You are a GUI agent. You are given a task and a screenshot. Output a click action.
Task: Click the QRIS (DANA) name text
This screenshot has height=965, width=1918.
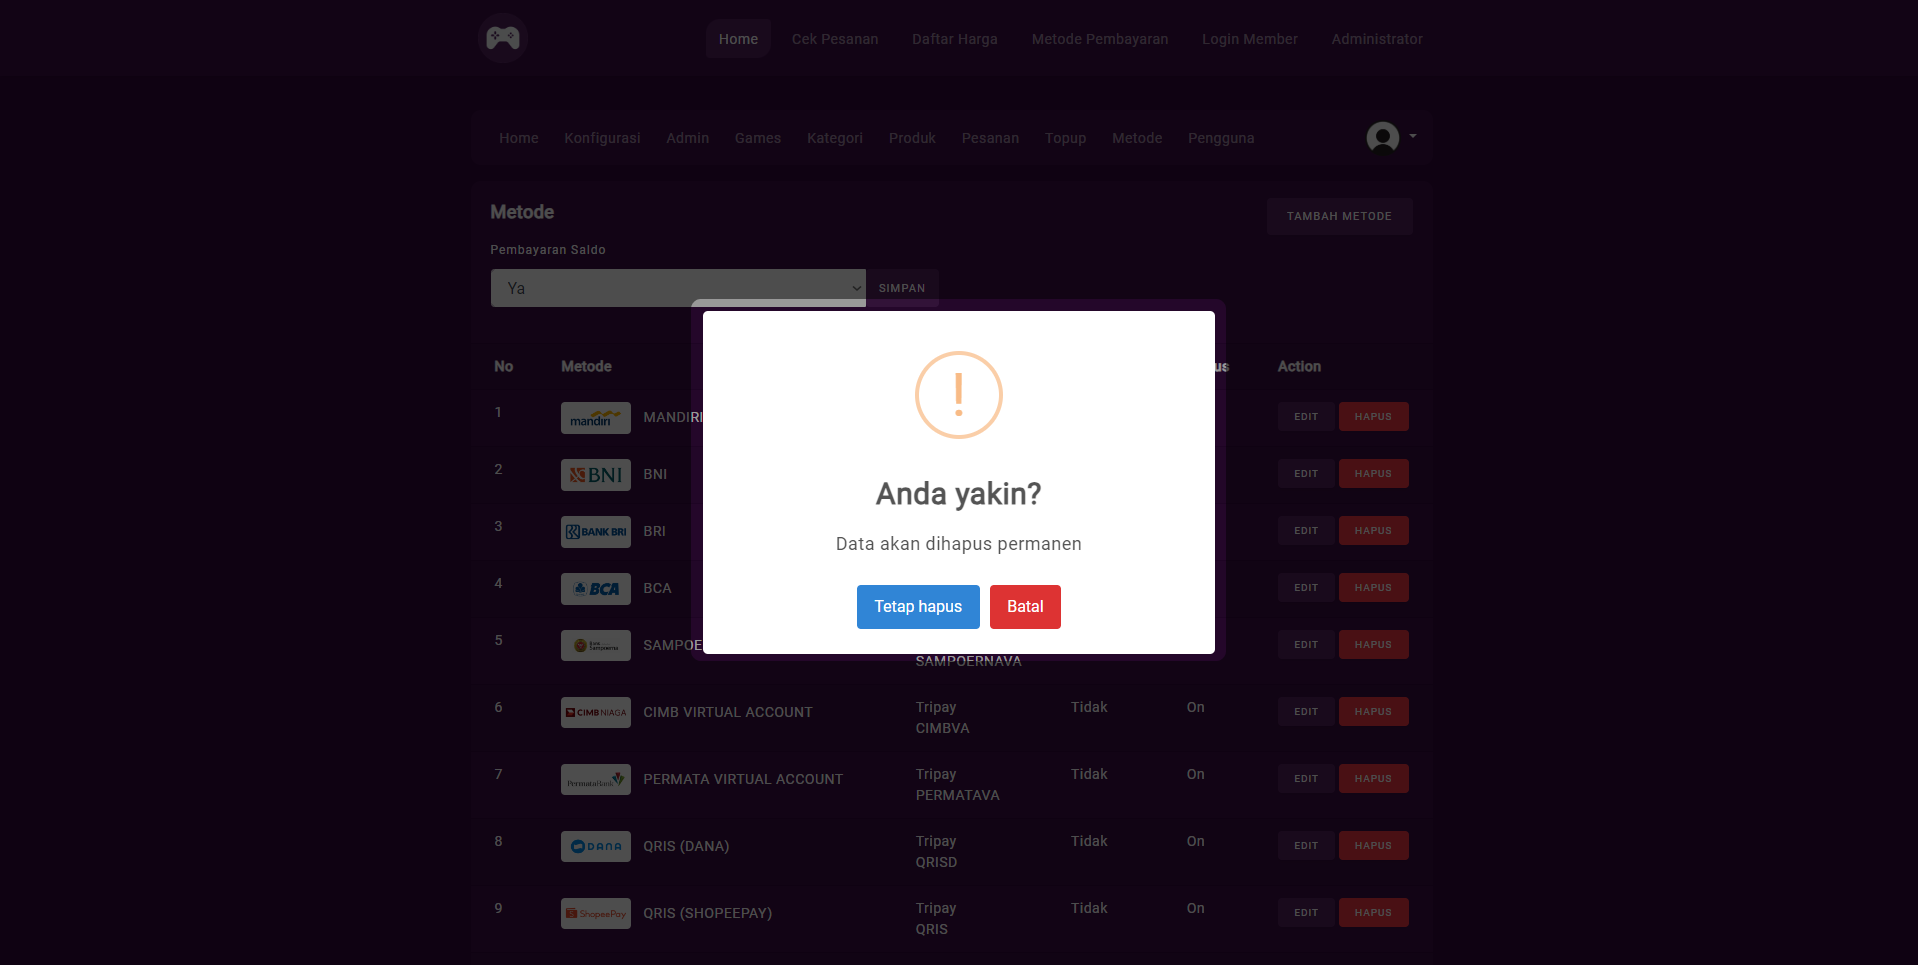coord(686,847)
